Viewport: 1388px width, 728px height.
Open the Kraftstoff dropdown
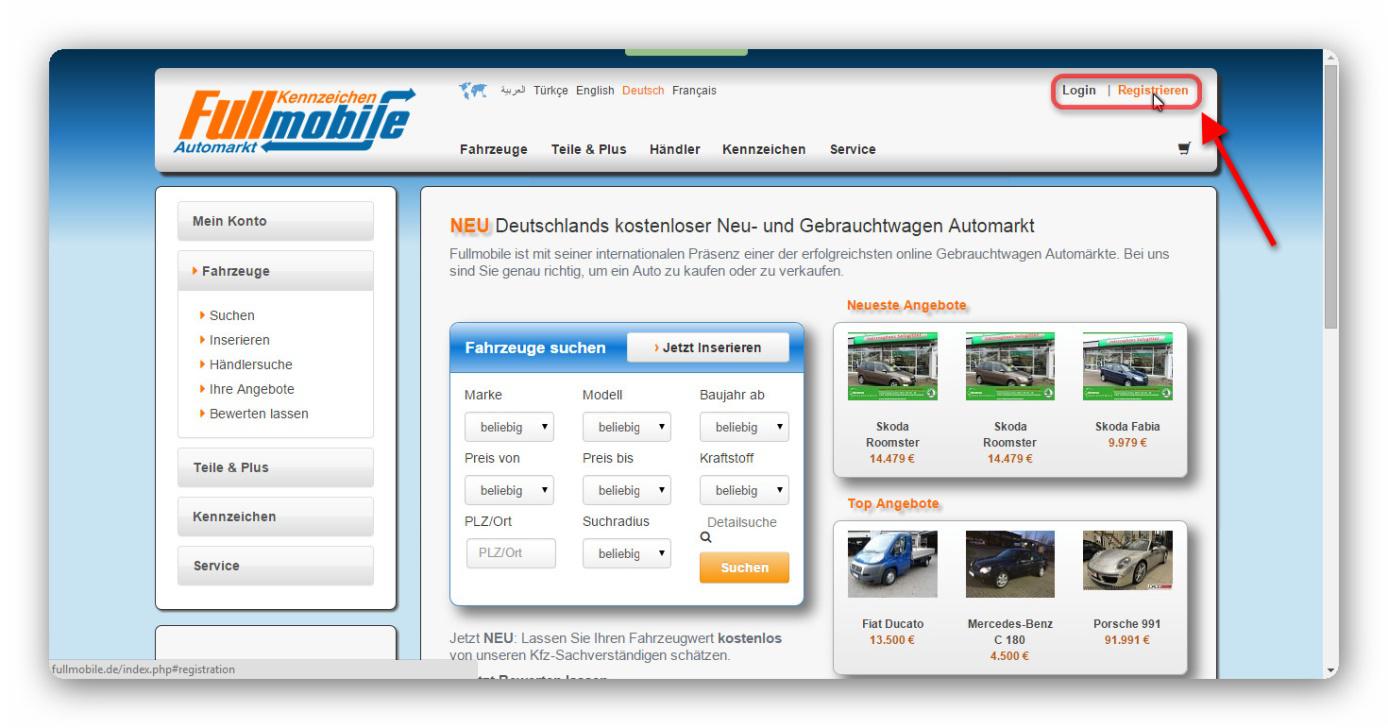(x=744, y=491)
